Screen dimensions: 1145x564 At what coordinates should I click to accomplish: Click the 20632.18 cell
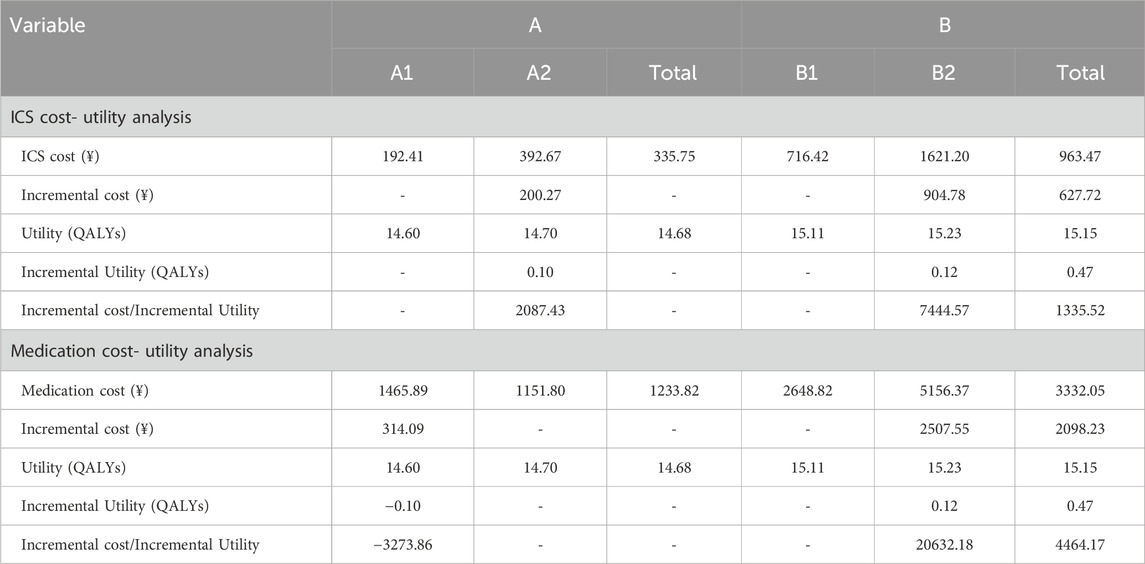(x=943, y=545)
